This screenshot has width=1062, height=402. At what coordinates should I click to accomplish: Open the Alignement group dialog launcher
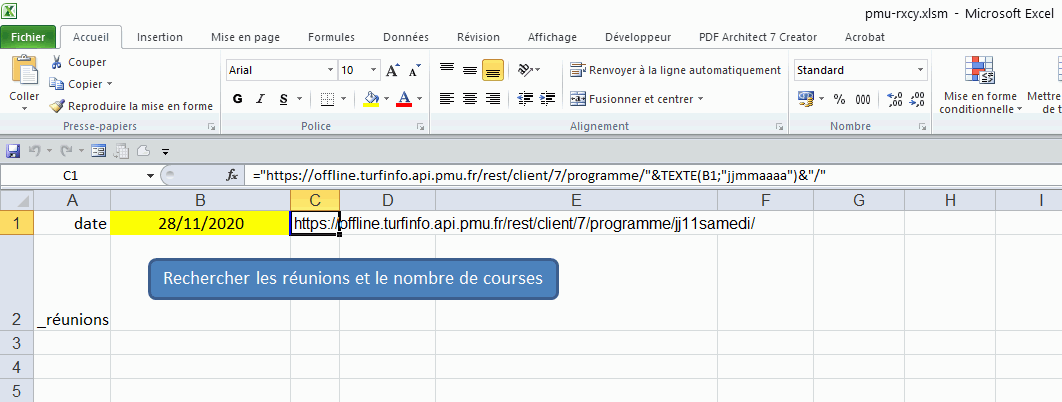(780, 127)
